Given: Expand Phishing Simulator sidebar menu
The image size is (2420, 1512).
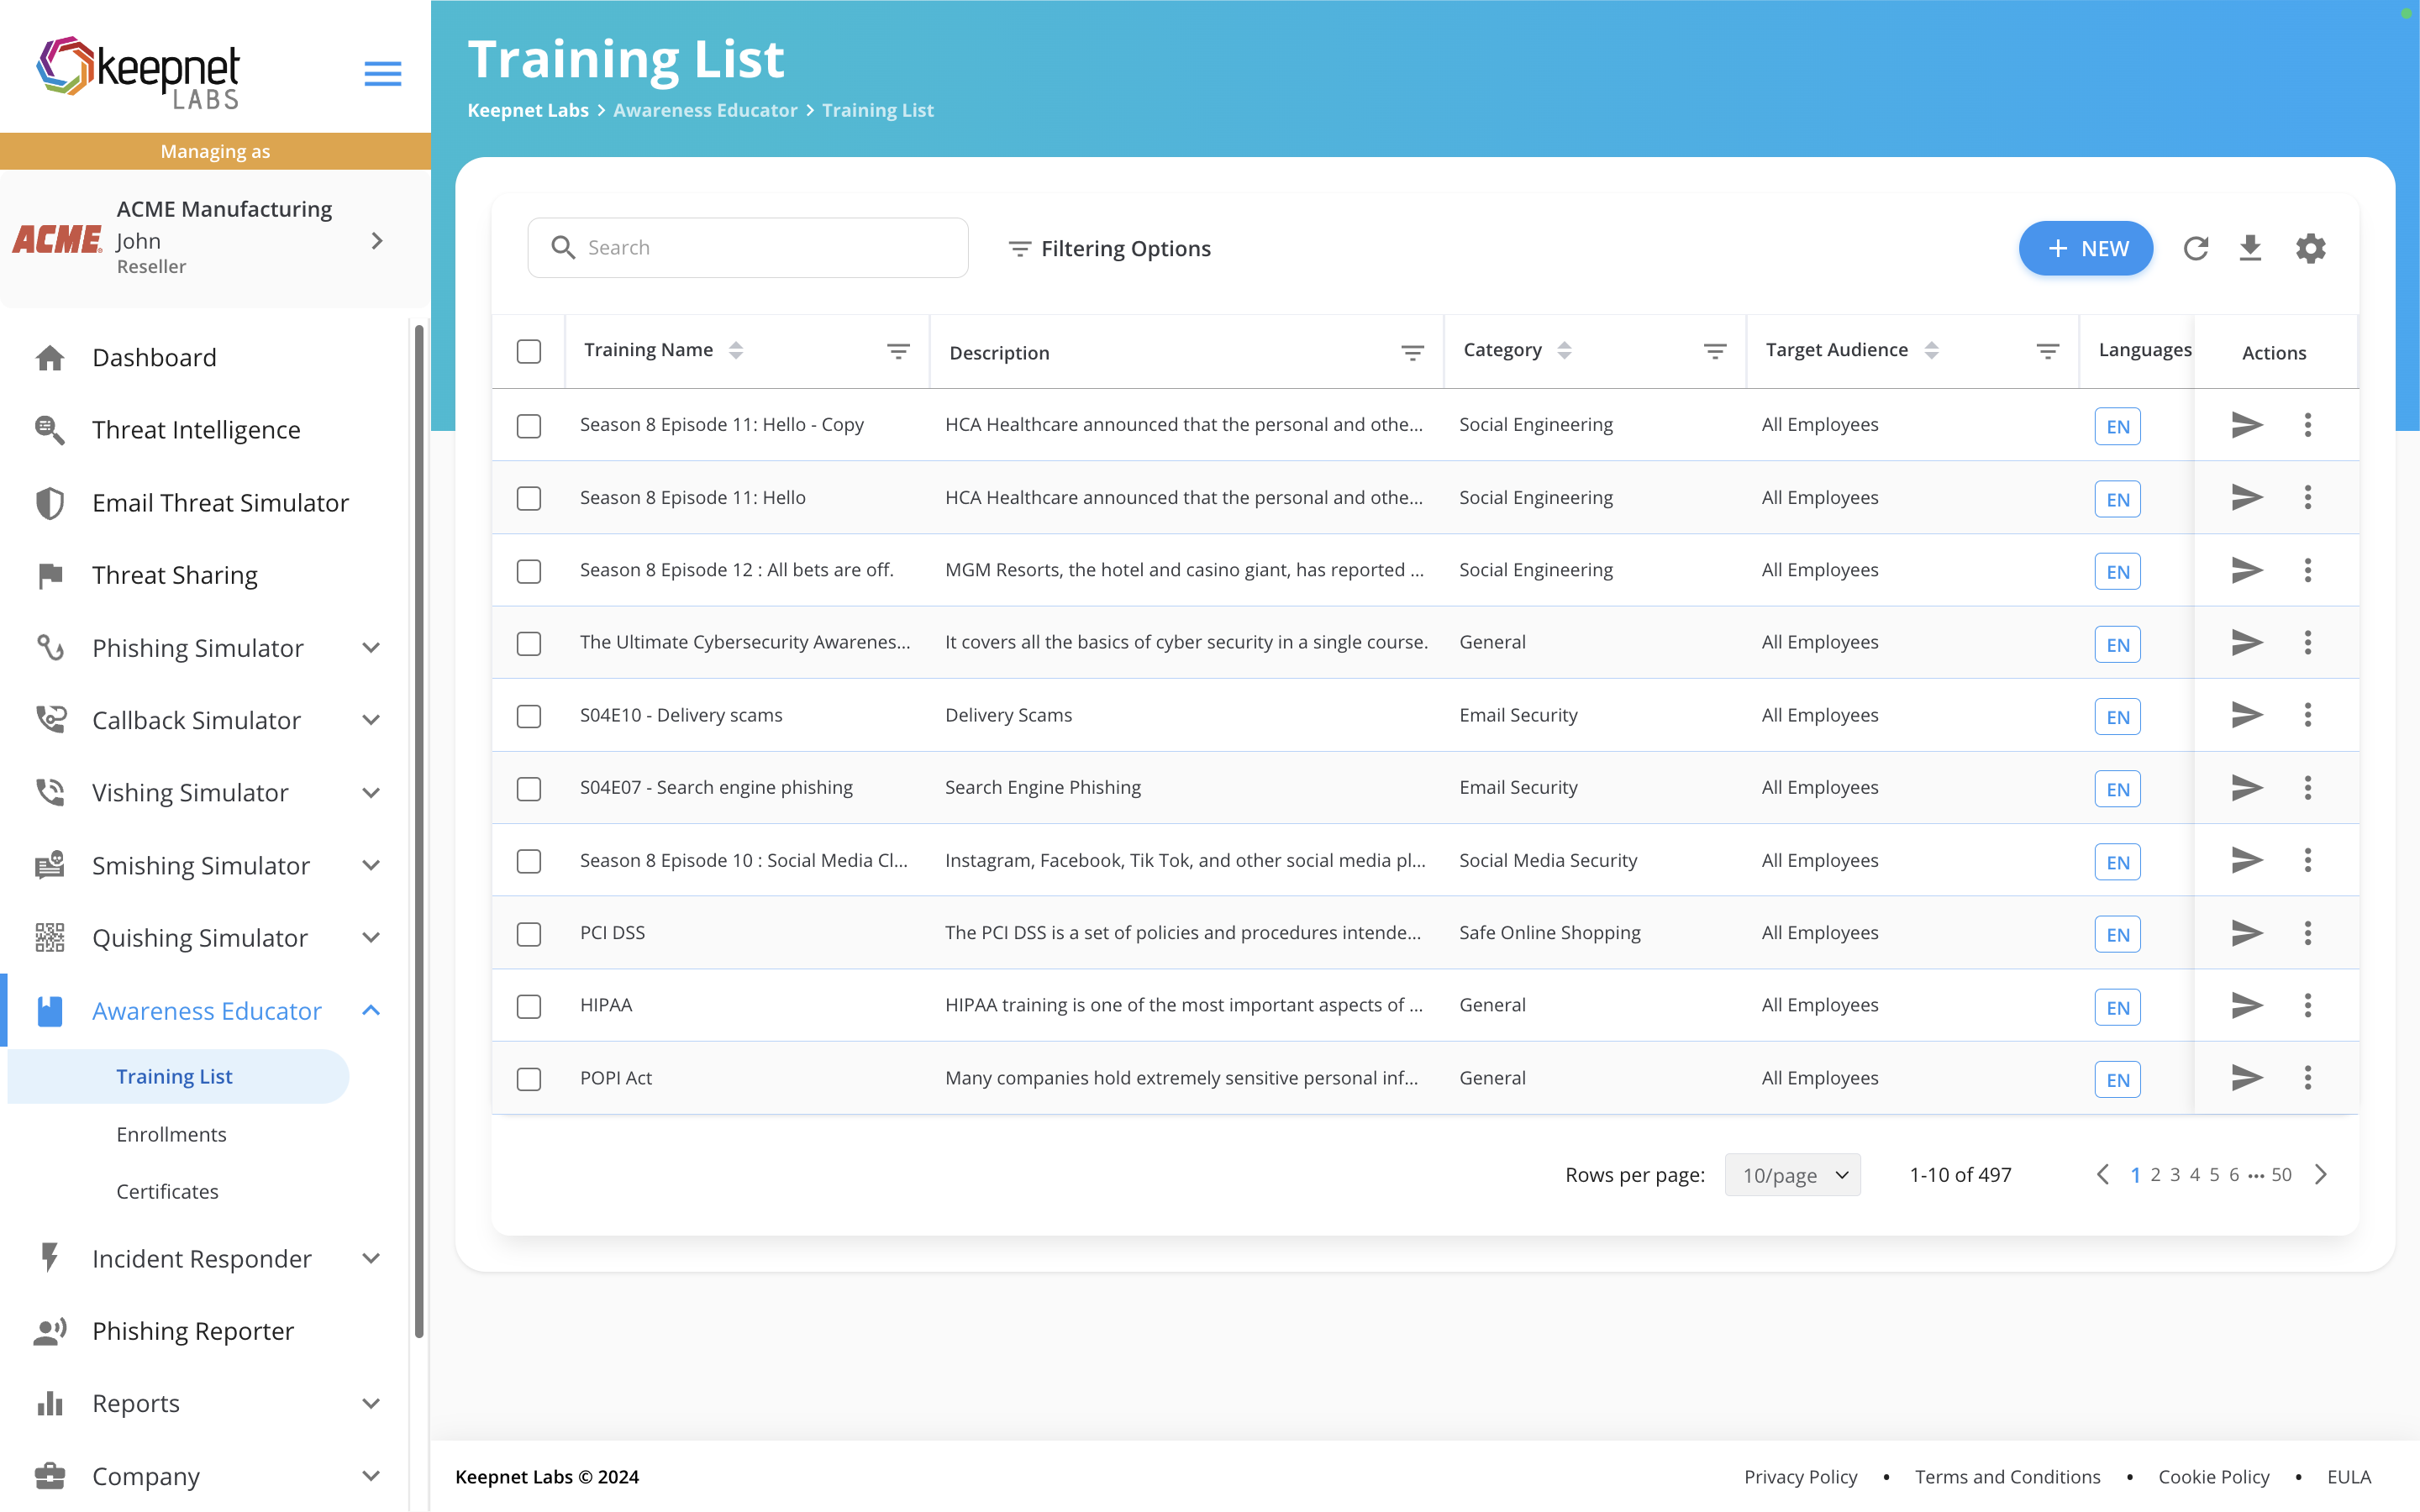Looking at the screenshot, I should 371,648.
